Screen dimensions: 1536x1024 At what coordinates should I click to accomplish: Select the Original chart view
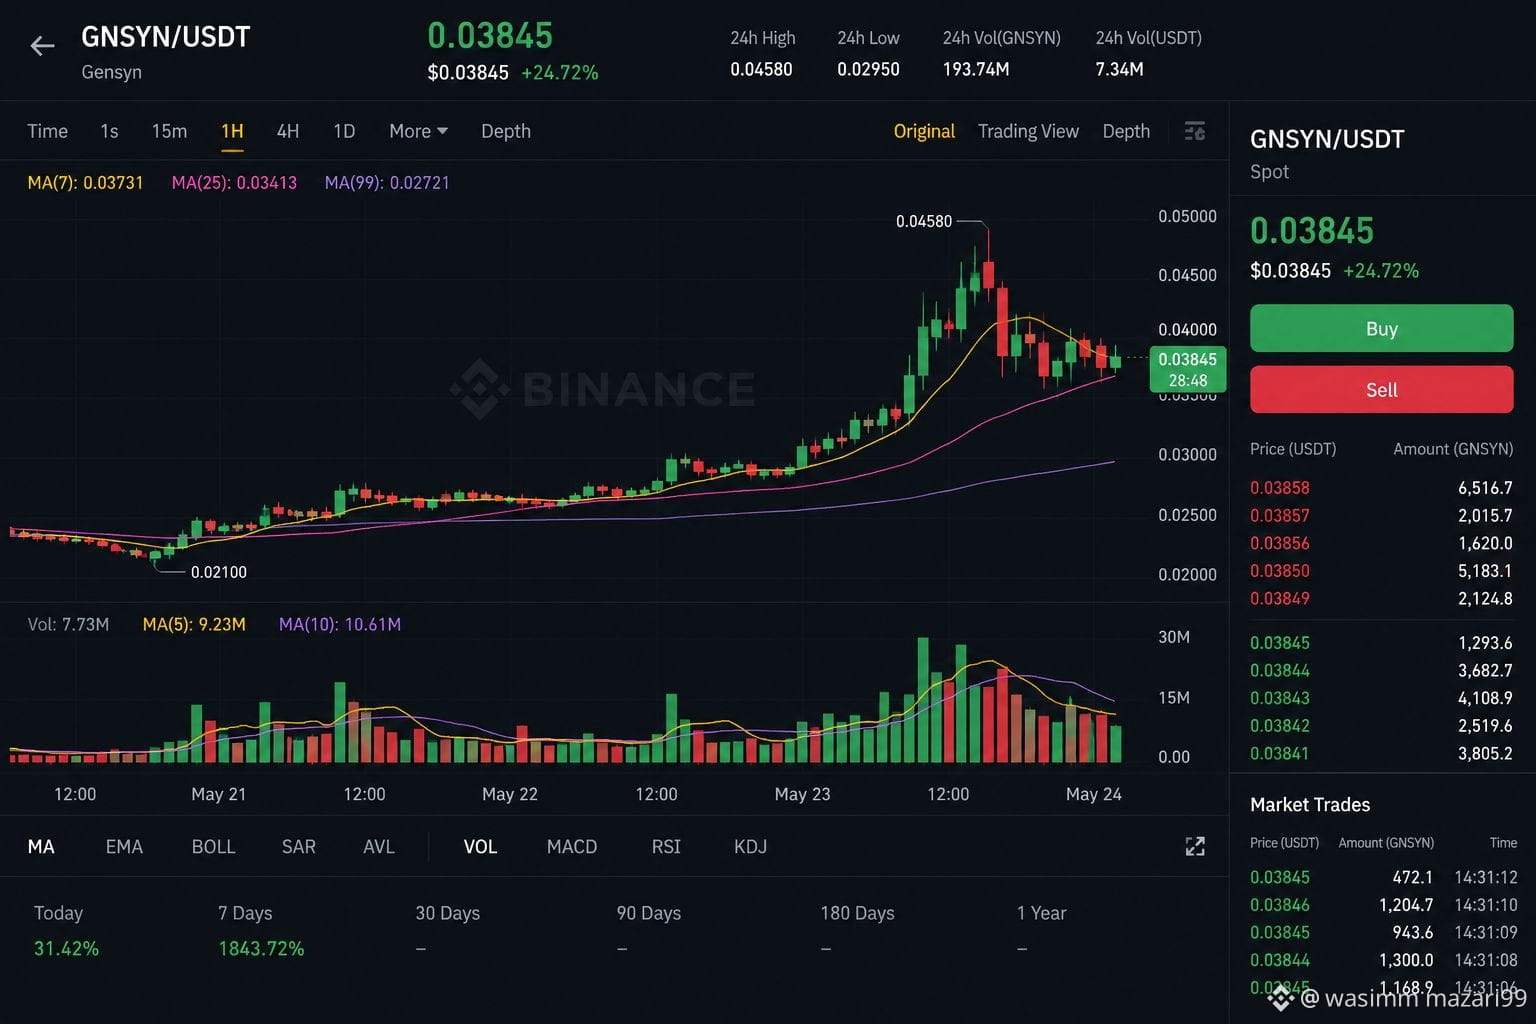point(924,131)
